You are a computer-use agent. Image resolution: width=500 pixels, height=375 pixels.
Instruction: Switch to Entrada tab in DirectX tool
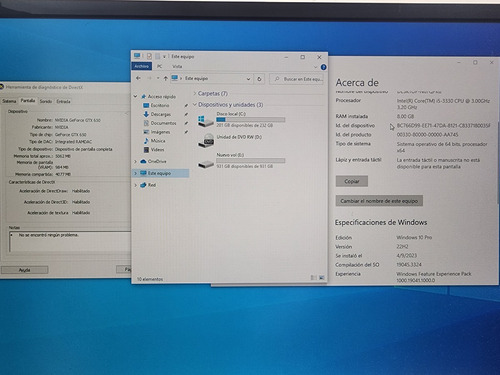pyautogui.click(x=63, y=101)
